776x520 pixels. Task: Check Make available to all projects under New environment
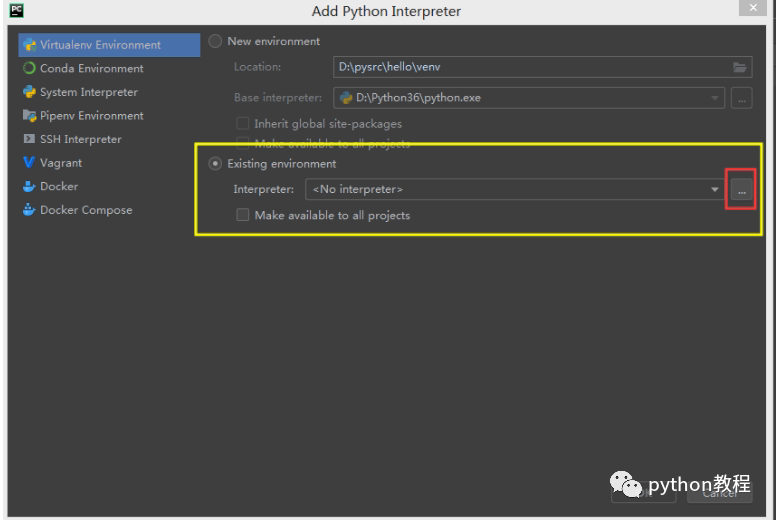pyautogui.click(x=242, y=143)
